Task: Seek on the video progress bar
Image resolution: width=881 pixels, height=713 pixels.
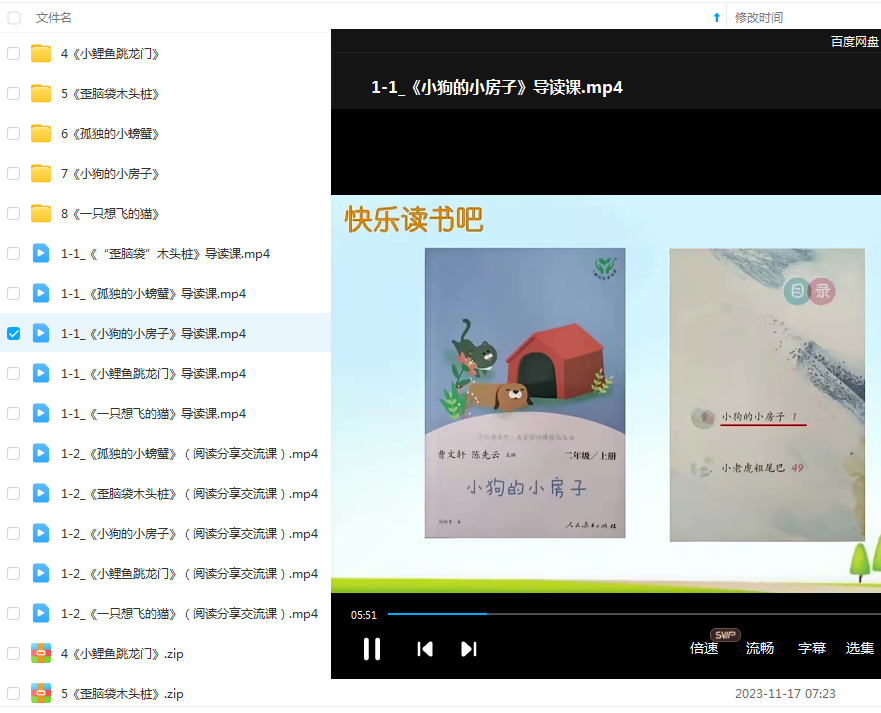Action: click(x=634, y=614)
